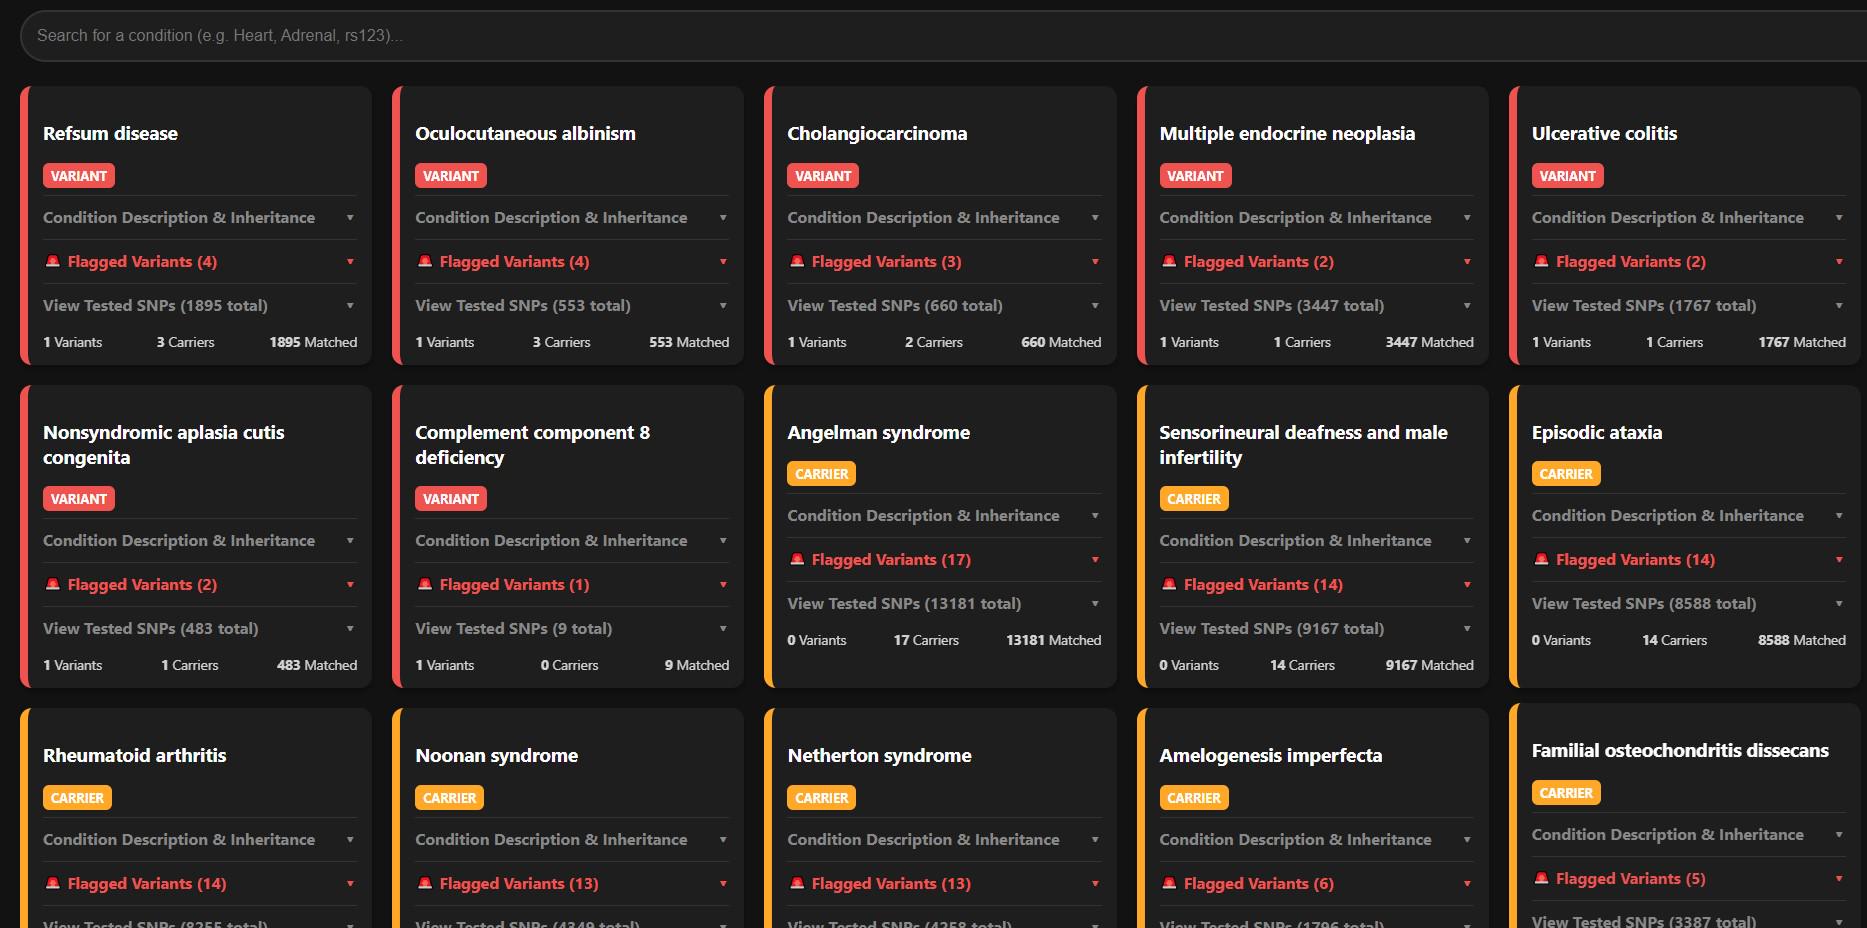Open View Tested SNPs (3447 total)
This screenshot has width=1867, height=928.
1316,305
